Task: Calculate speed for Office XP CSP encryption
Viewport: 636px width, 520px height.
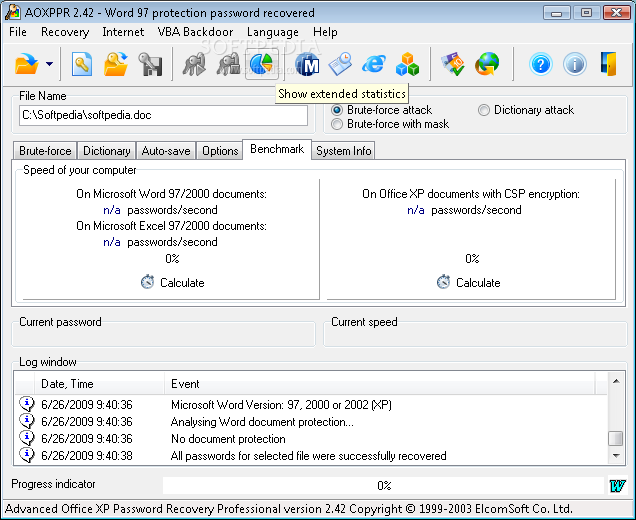Action: click(x=469, y=282)
